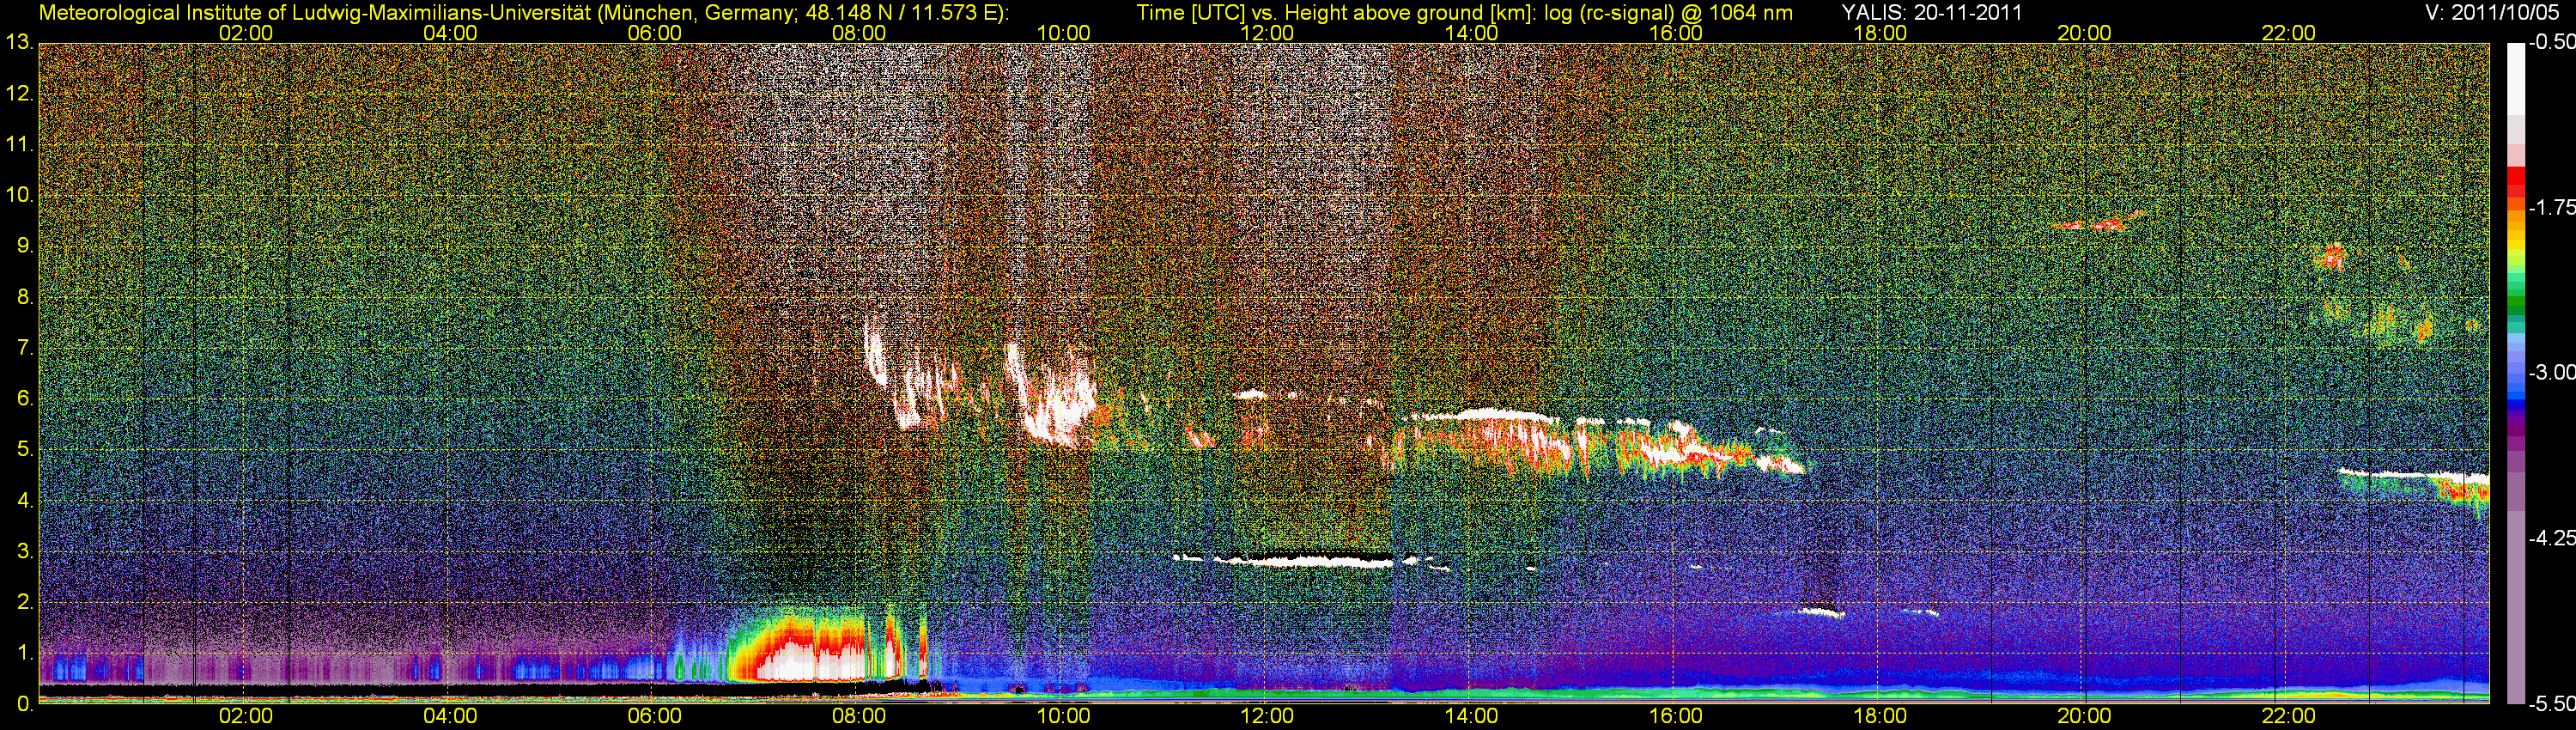Screen dimensions: 2576x730
Task: Click the '11.' height axis label
Action: pos(19,144)
